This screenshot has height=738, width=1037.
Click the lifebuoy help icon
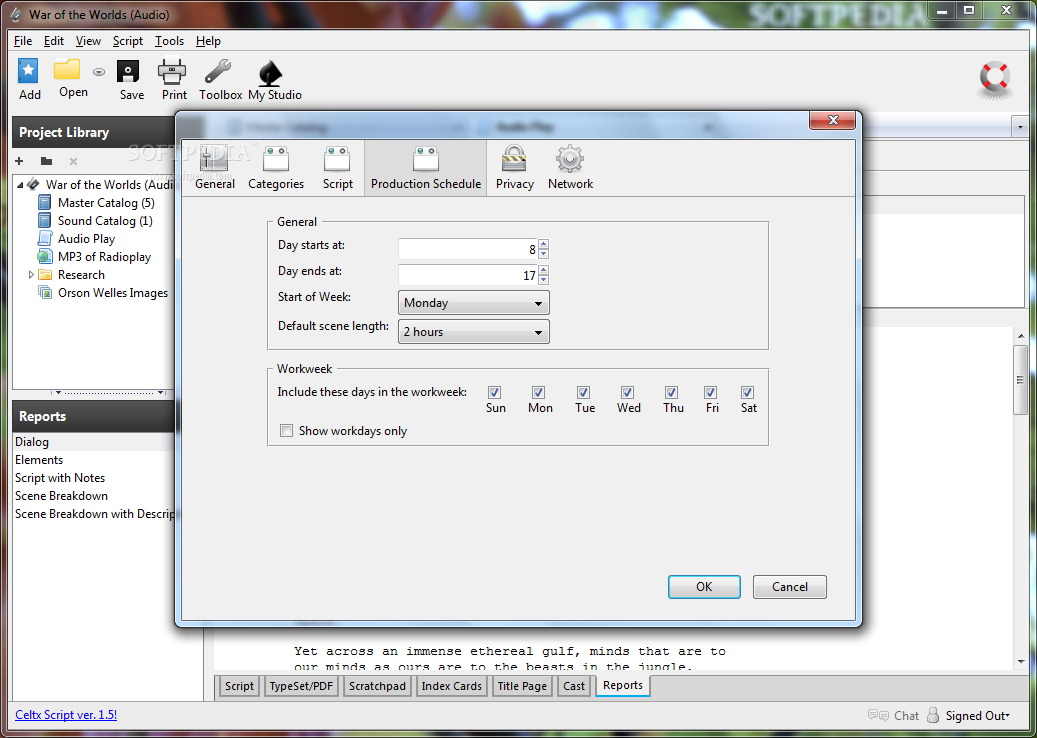click(995, 79)
